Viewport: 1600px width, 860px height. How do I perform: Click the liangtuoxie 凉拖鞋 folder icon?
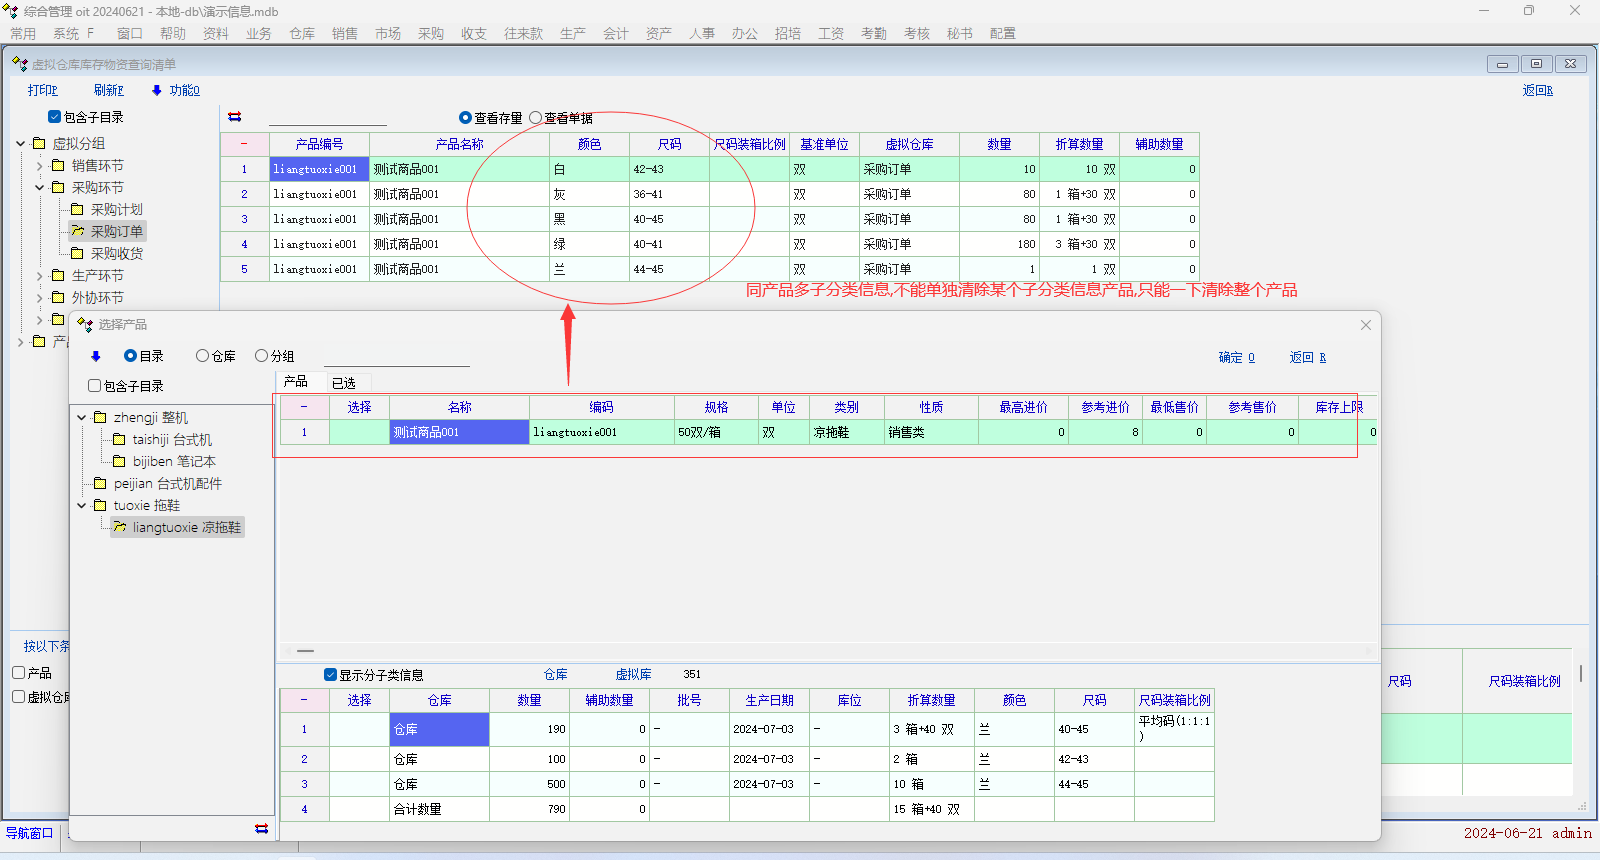tap(120, 527)
